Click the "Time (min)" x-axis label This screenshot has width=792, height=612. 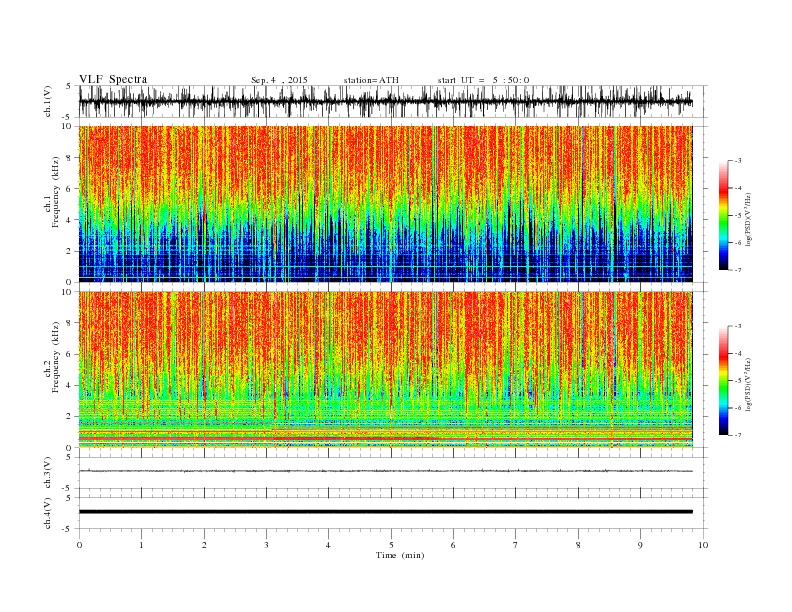[400, 555]
